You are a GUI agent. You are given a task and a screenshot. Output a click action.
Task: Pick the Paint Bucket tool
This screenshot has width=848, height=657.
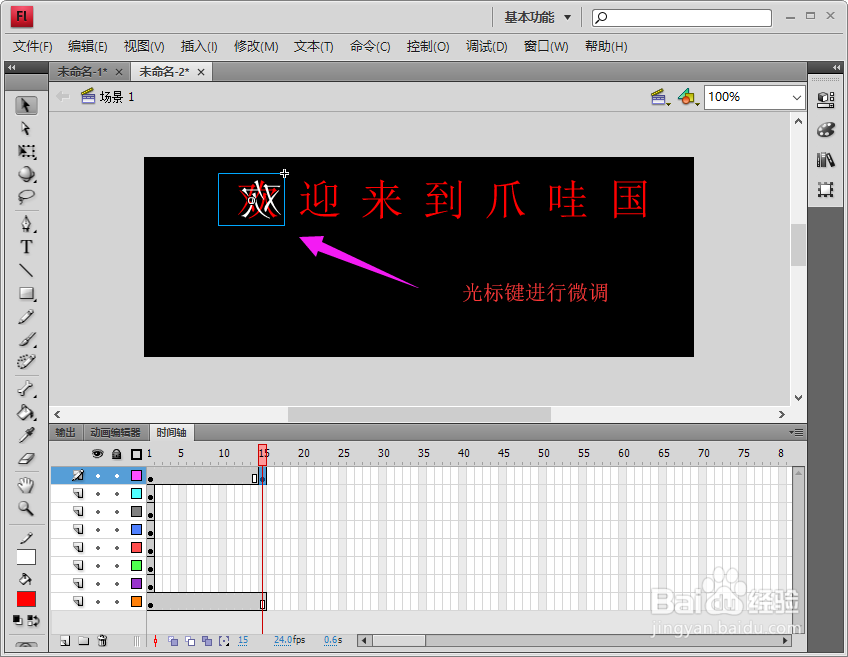tap(26, 412)
